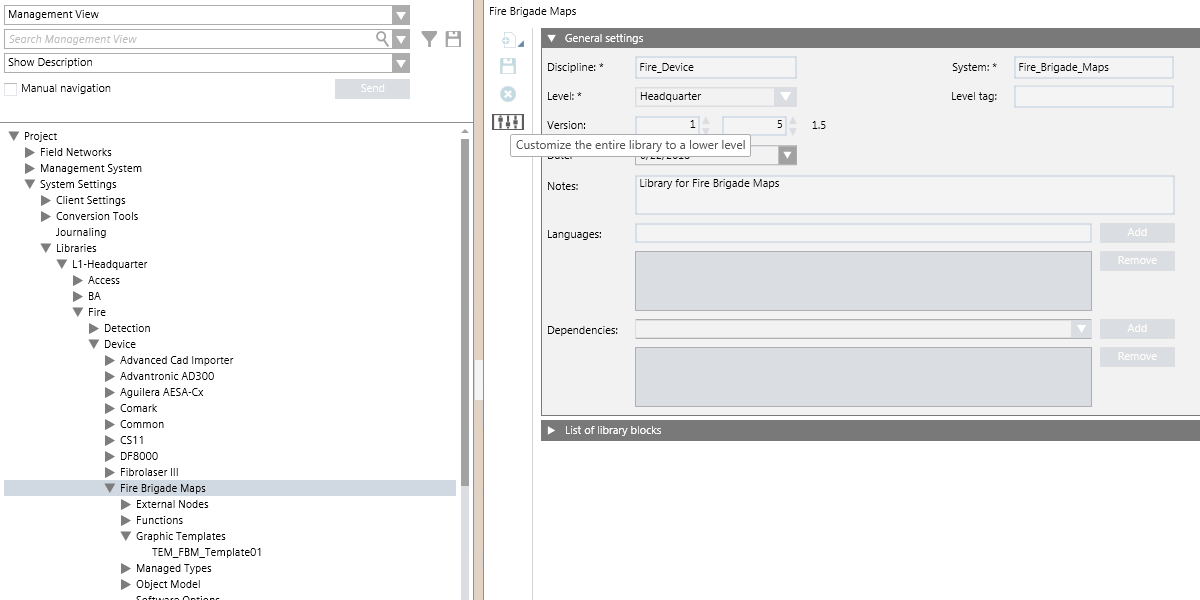Cancel changes using the circled X icon

tap(508, 95)
